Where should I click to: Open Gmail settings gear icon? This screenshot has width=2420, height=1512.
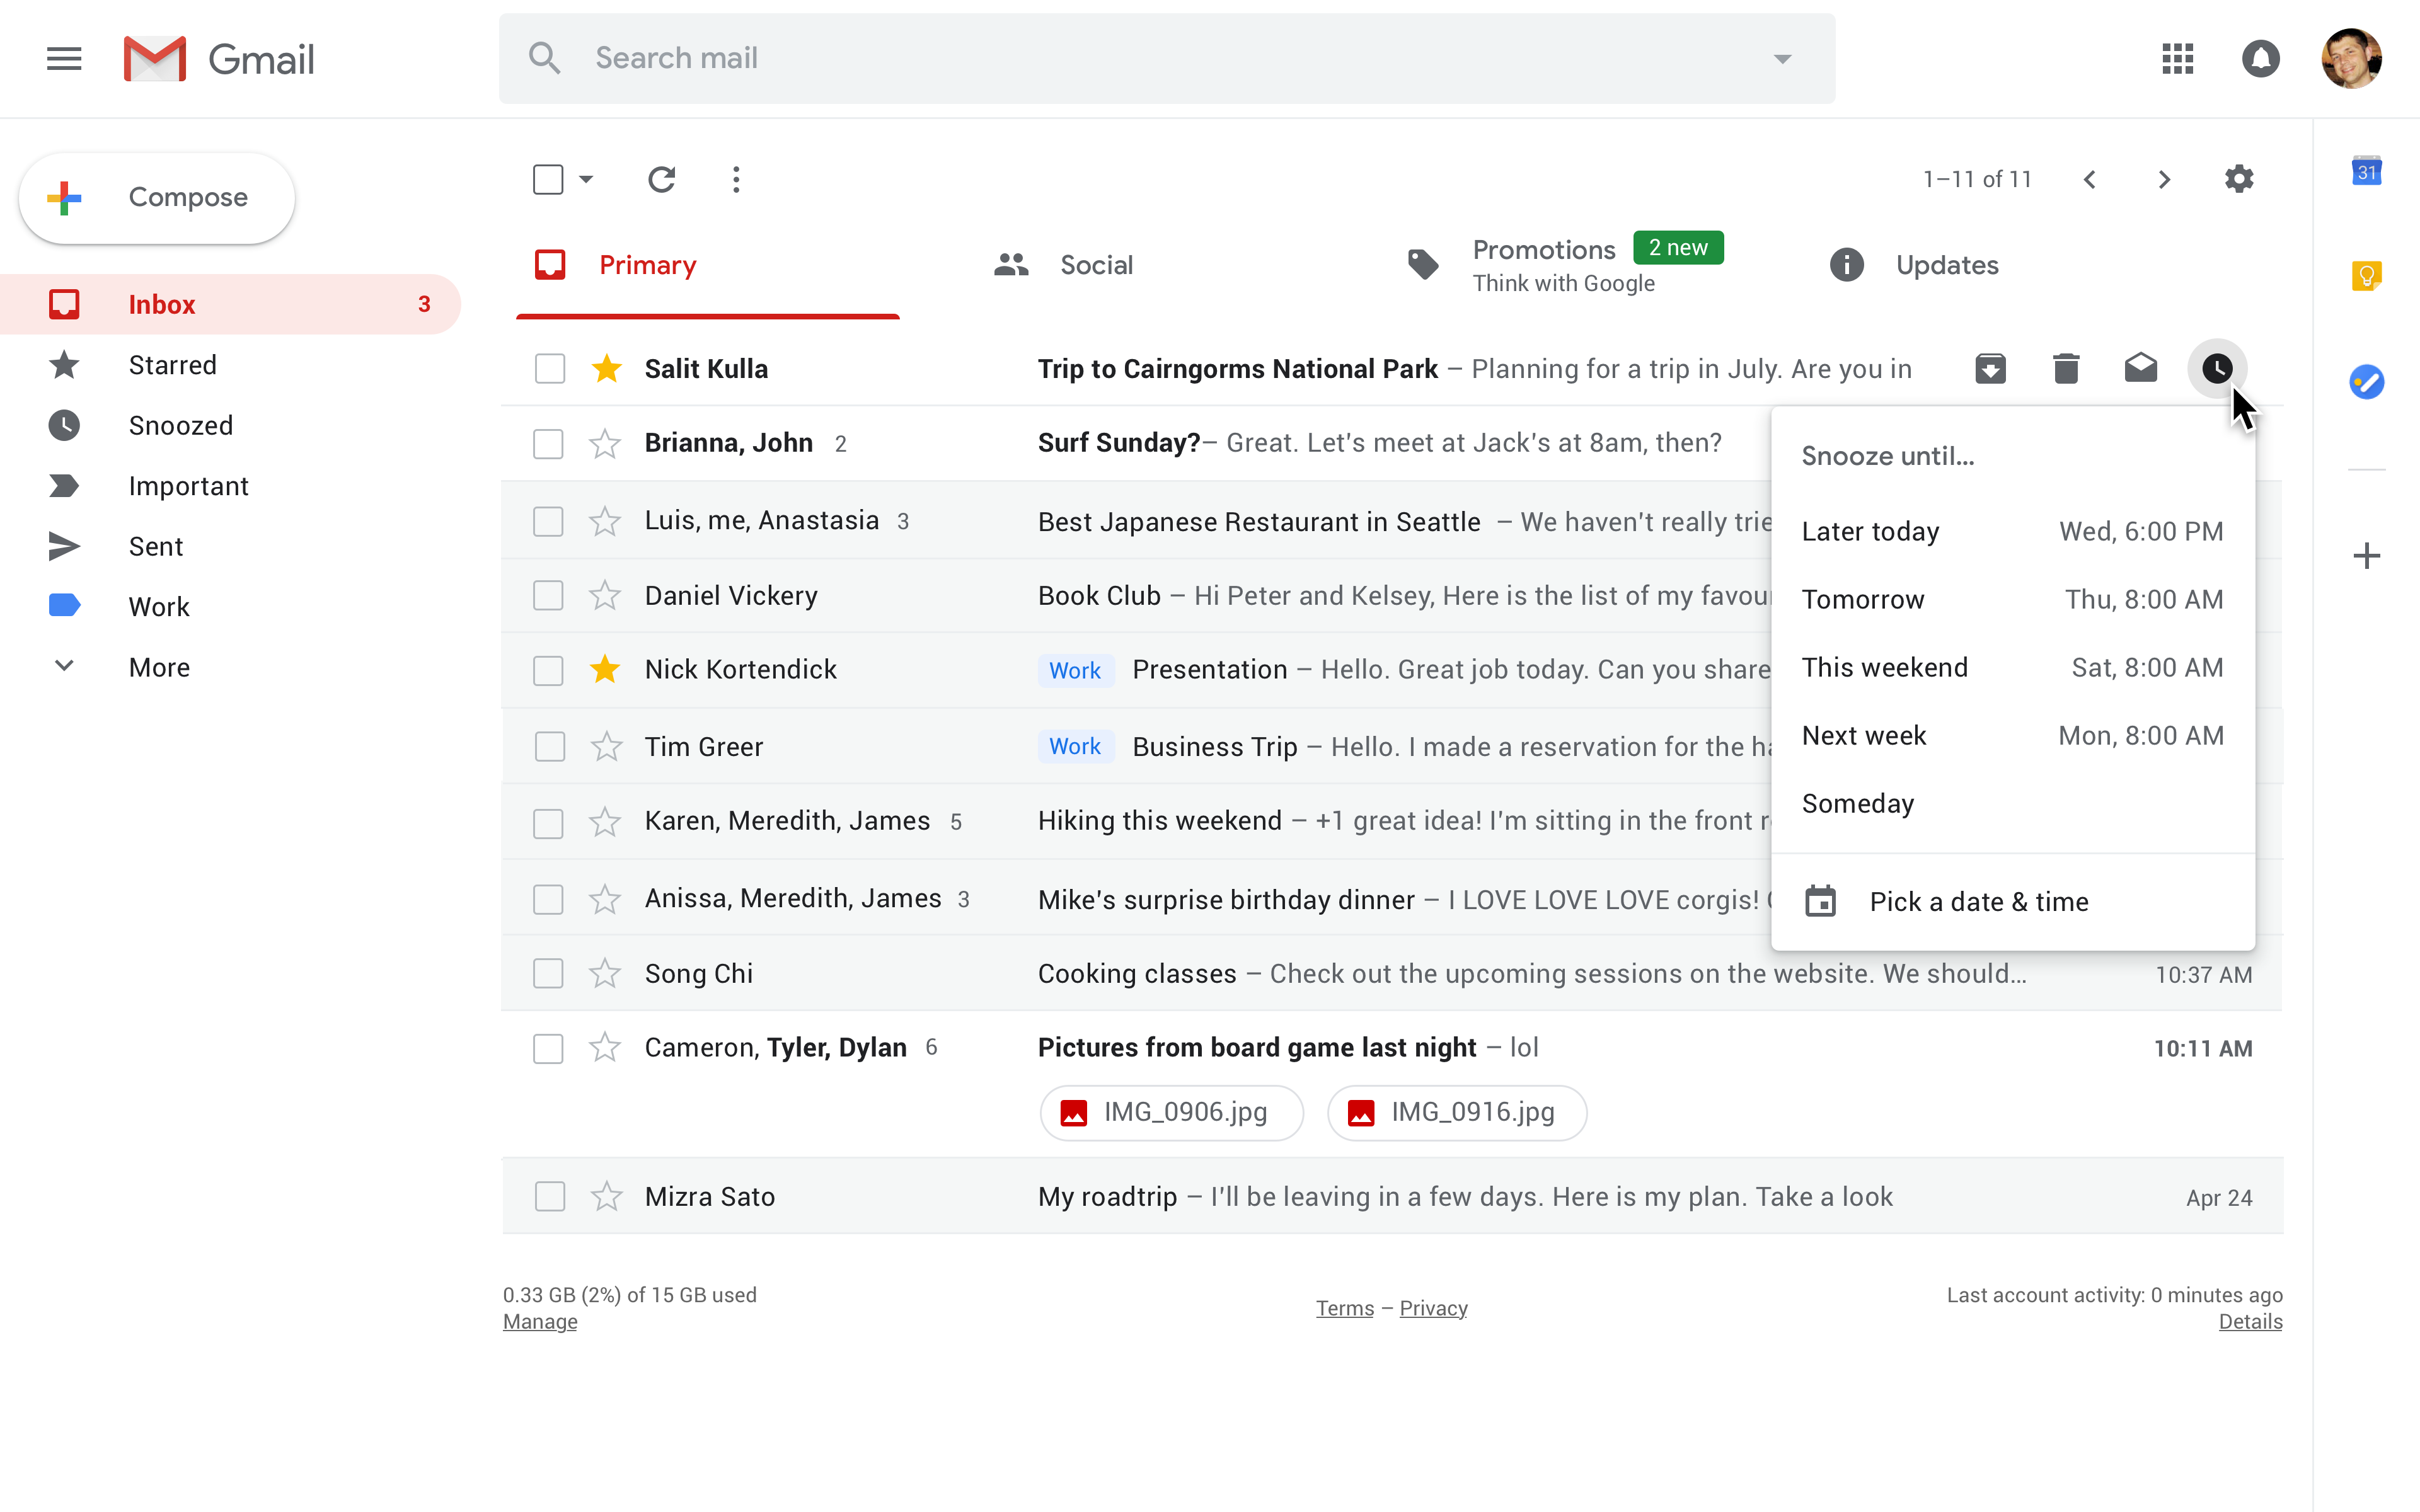point(2239,179)
